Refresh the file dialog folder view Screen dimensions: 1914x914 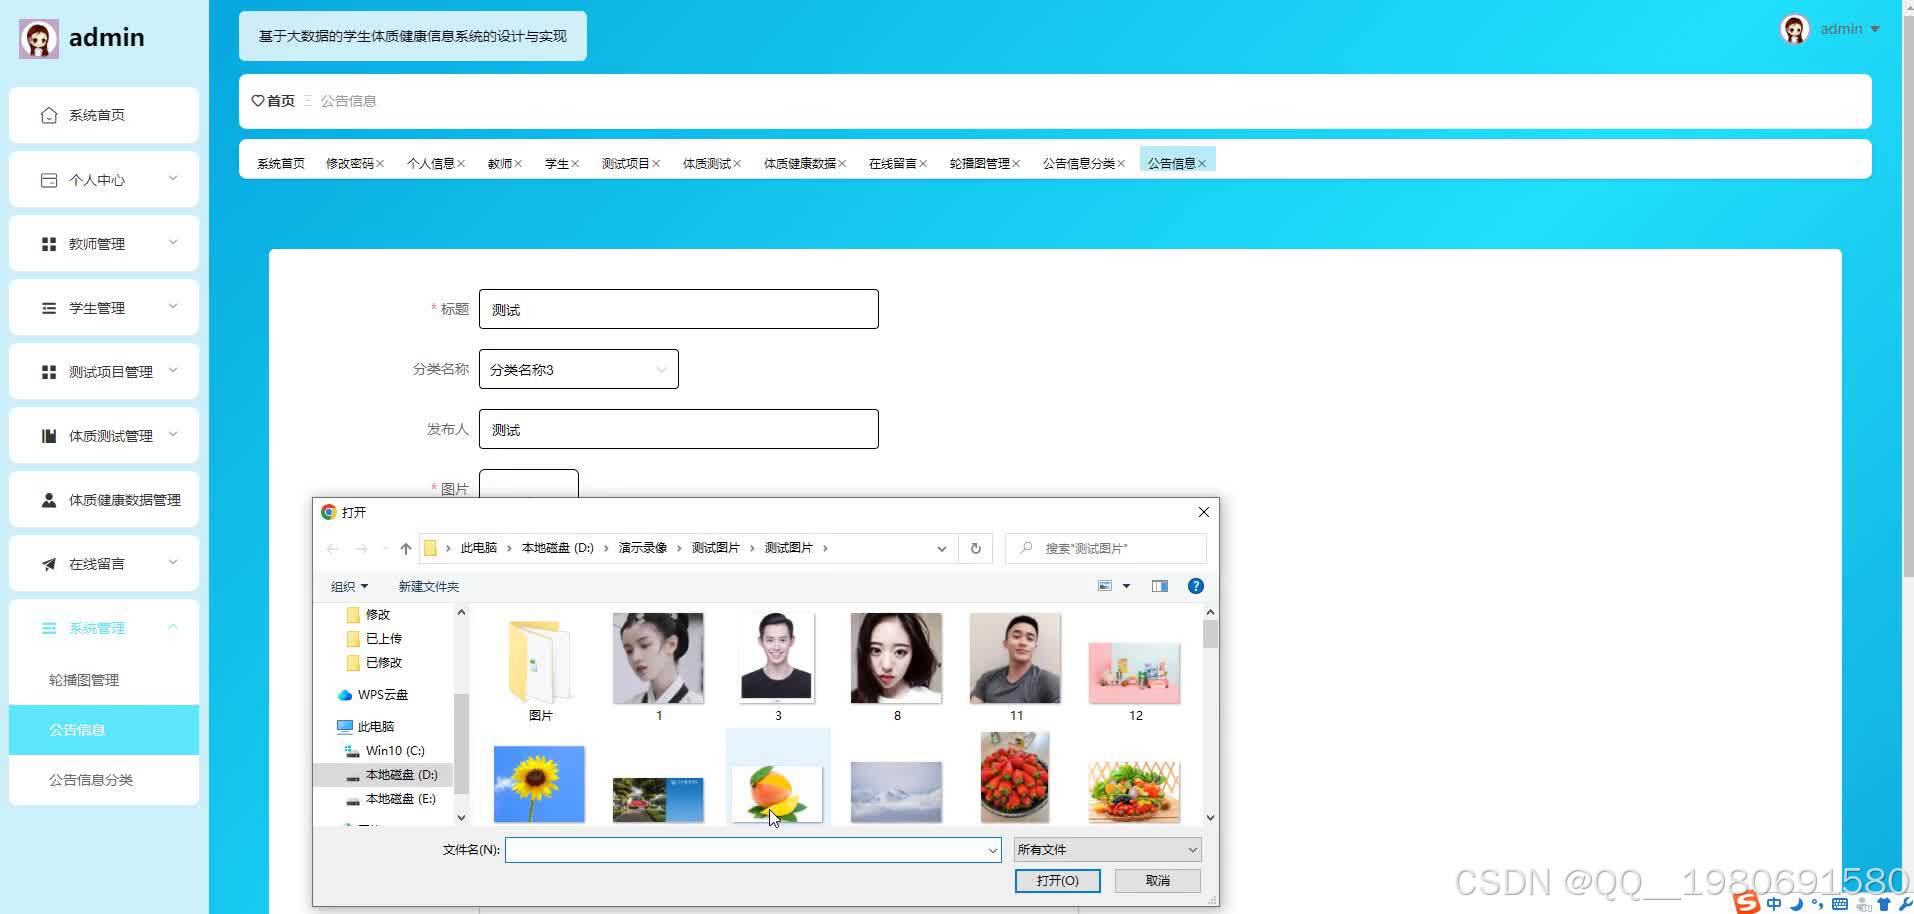tap(975, 548)
